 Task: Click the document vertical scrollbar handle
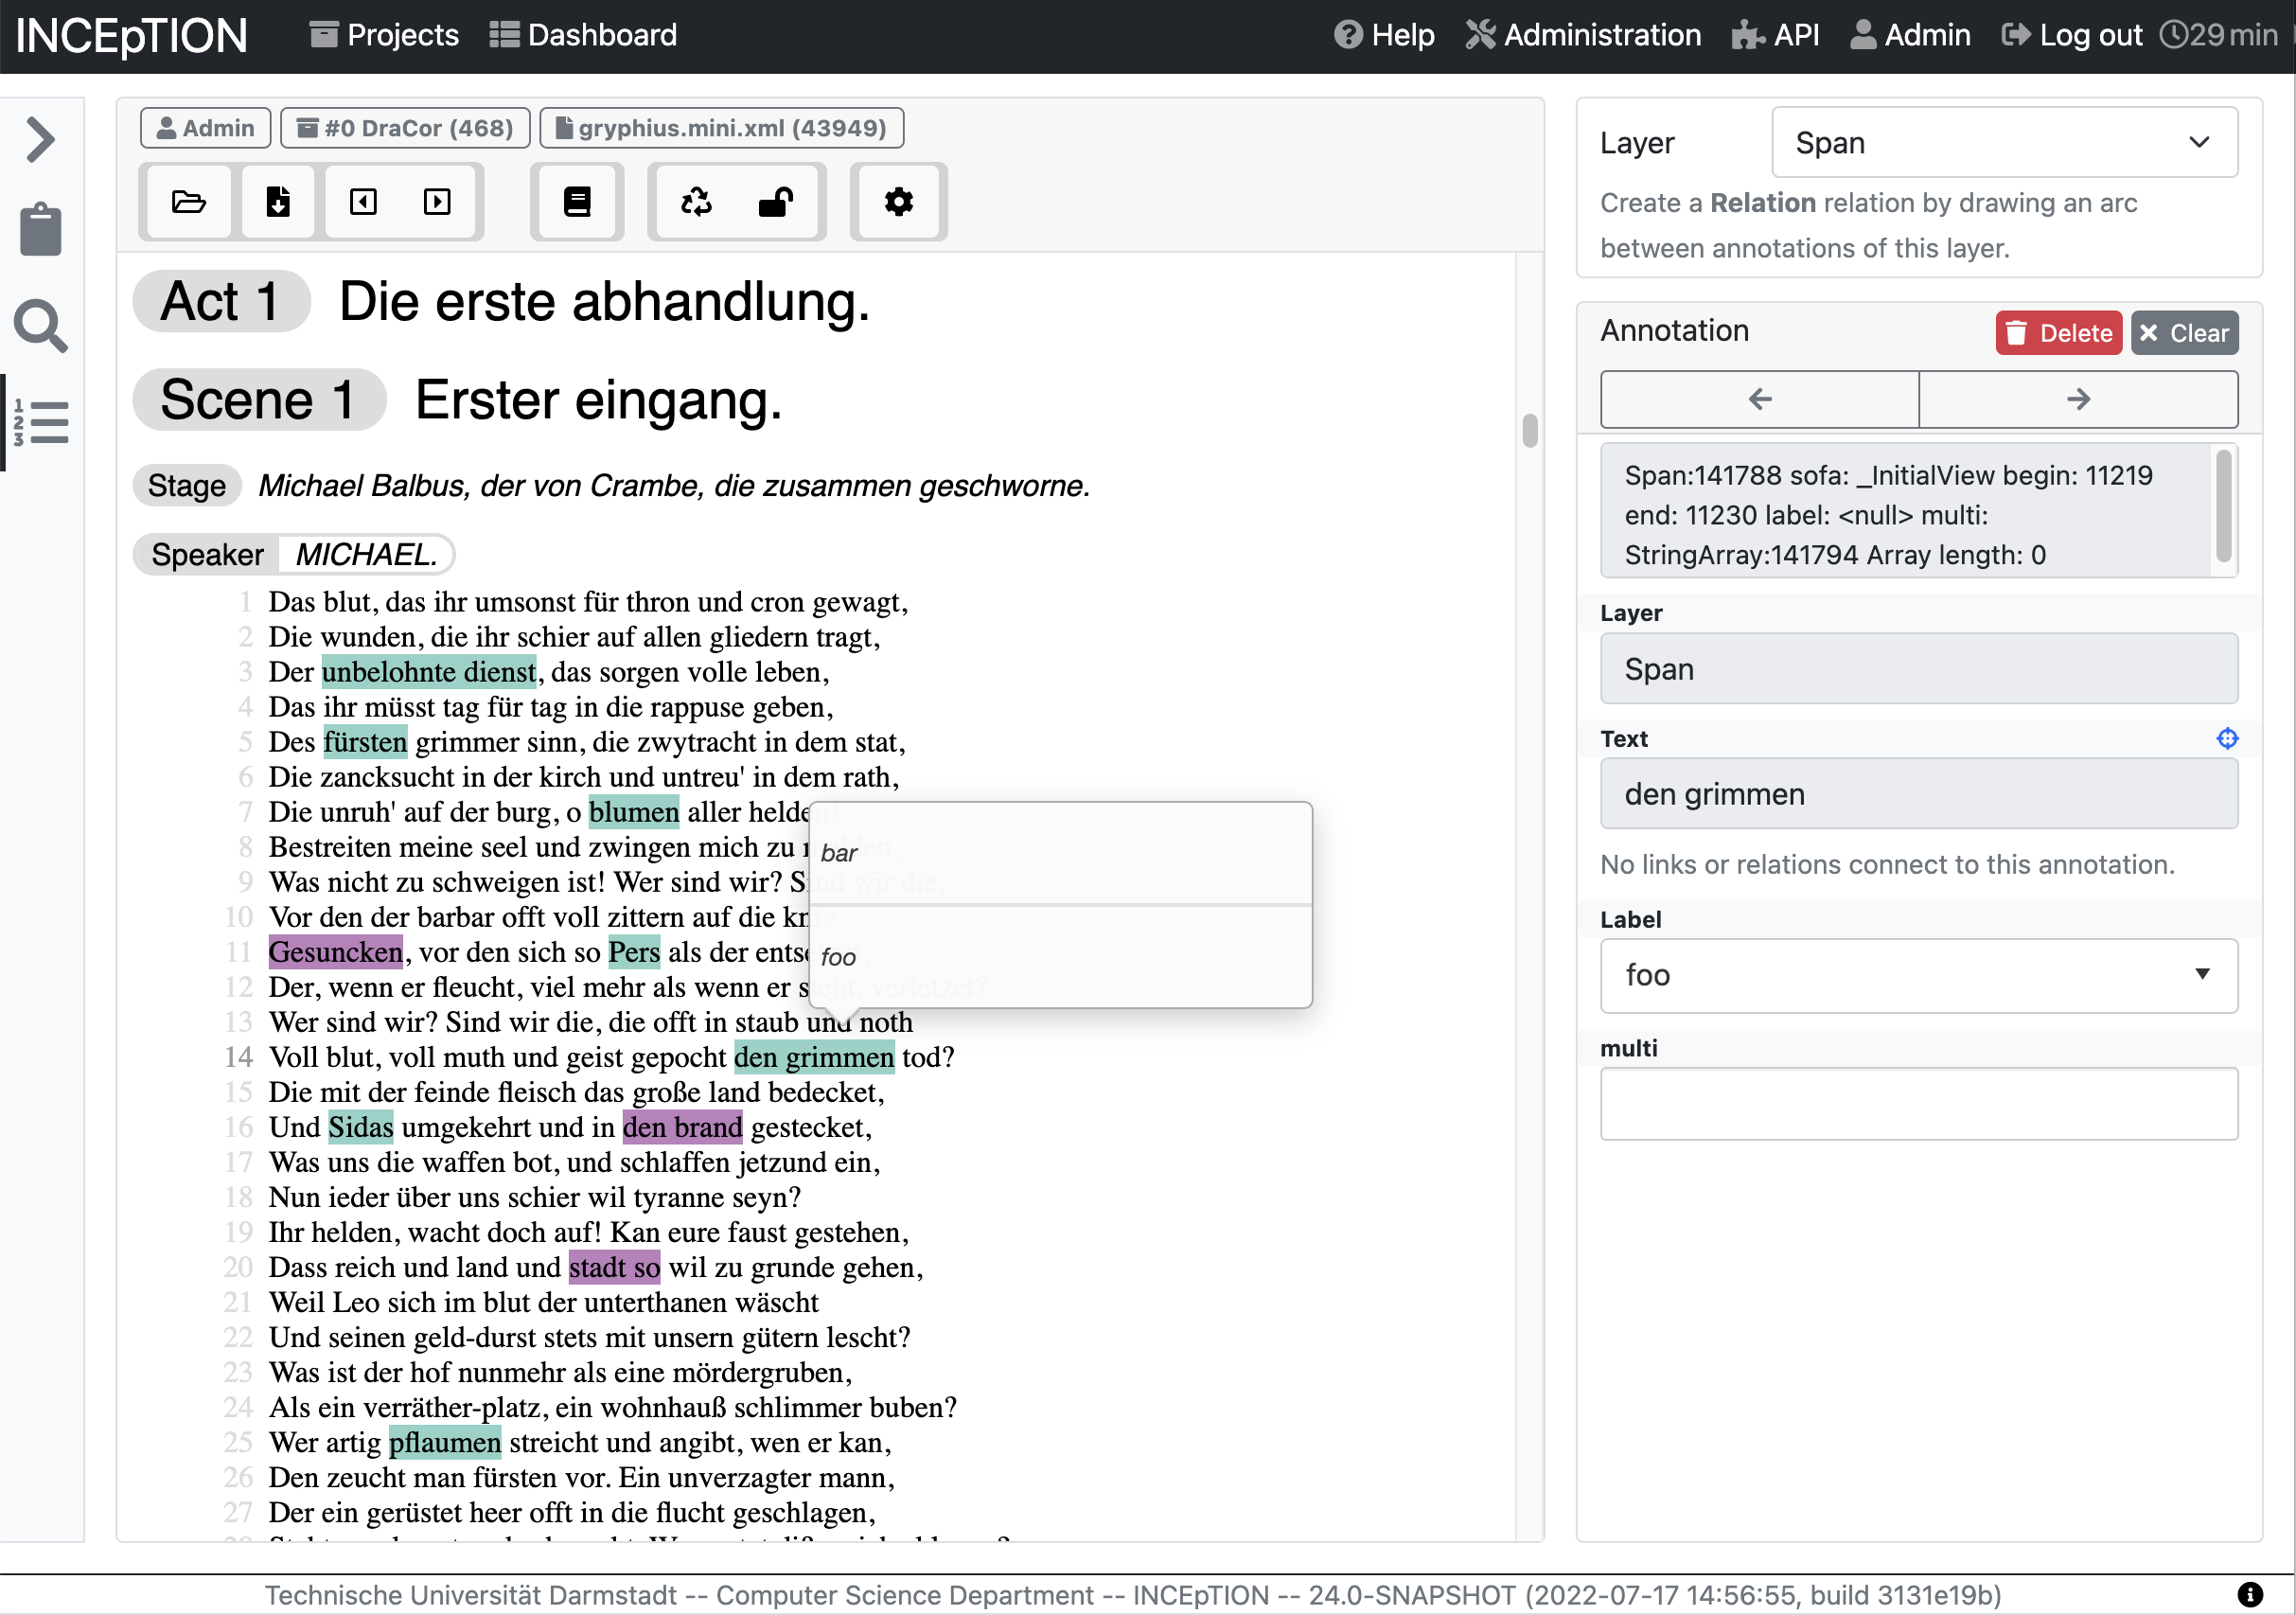pos(1529,431)
